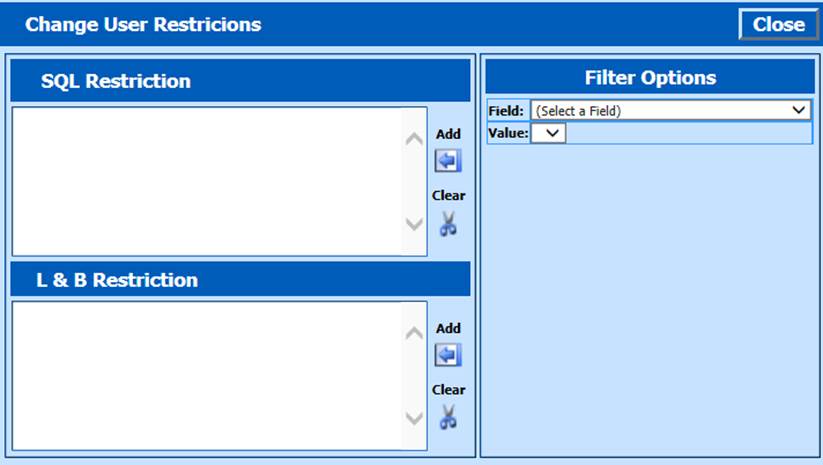Viewport: 823px width, 465px height.
Task: Click the Filter Options panel header
Action: (650, 78)
